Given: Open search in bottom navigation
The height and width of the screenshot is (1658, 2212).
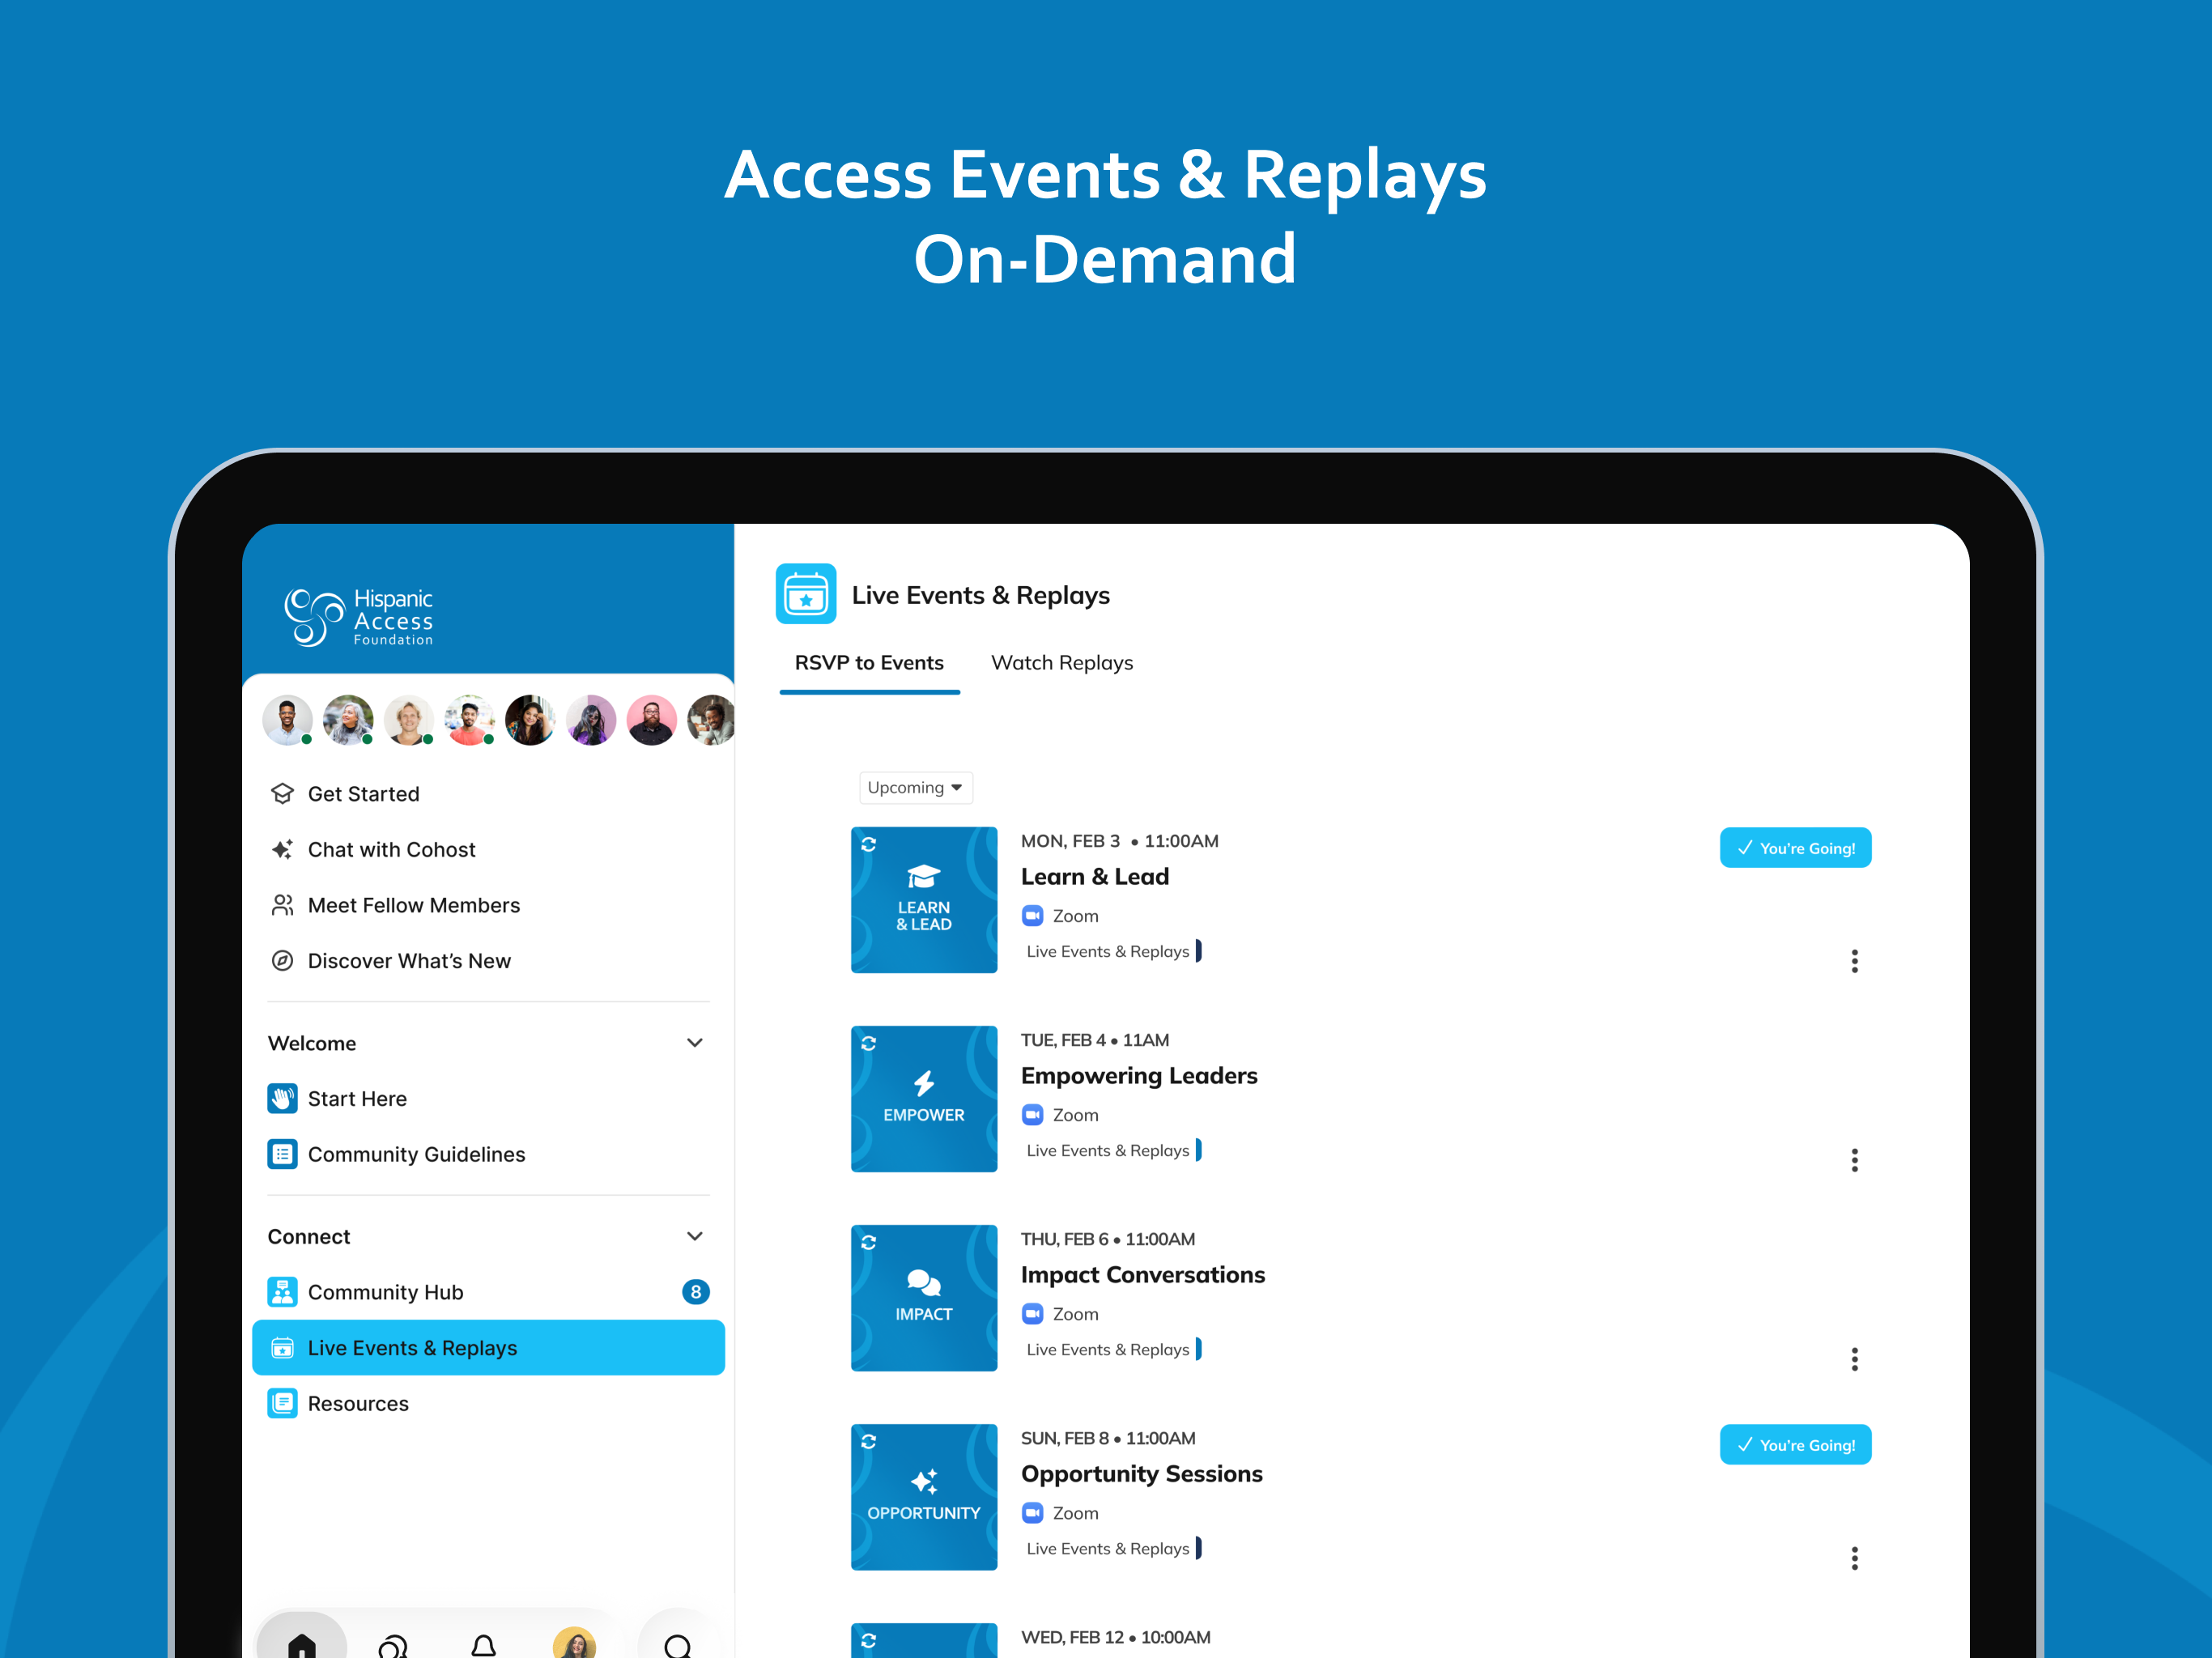Looking at the screenshot, I should tap(678, 1645).
